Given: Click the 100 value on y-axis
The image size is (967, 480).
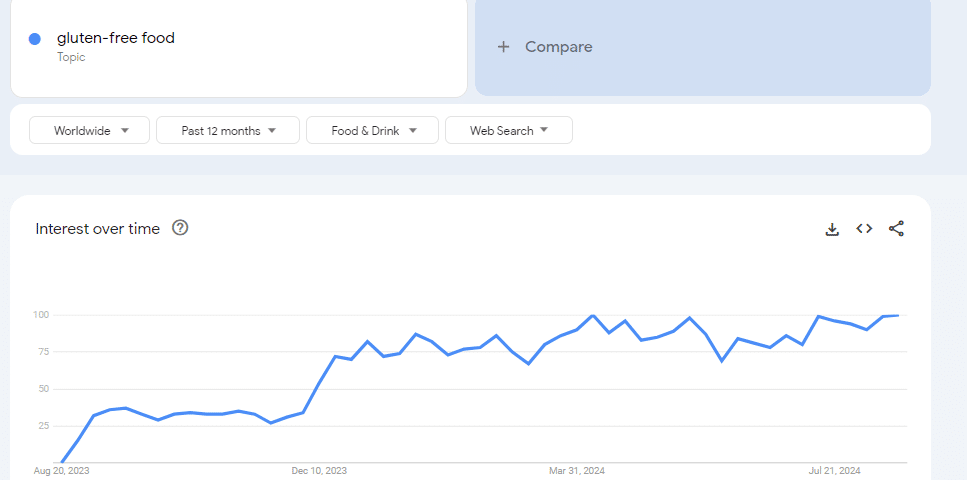Looking at the screenshot, I should pyautogui.click(x=41, y=315).
